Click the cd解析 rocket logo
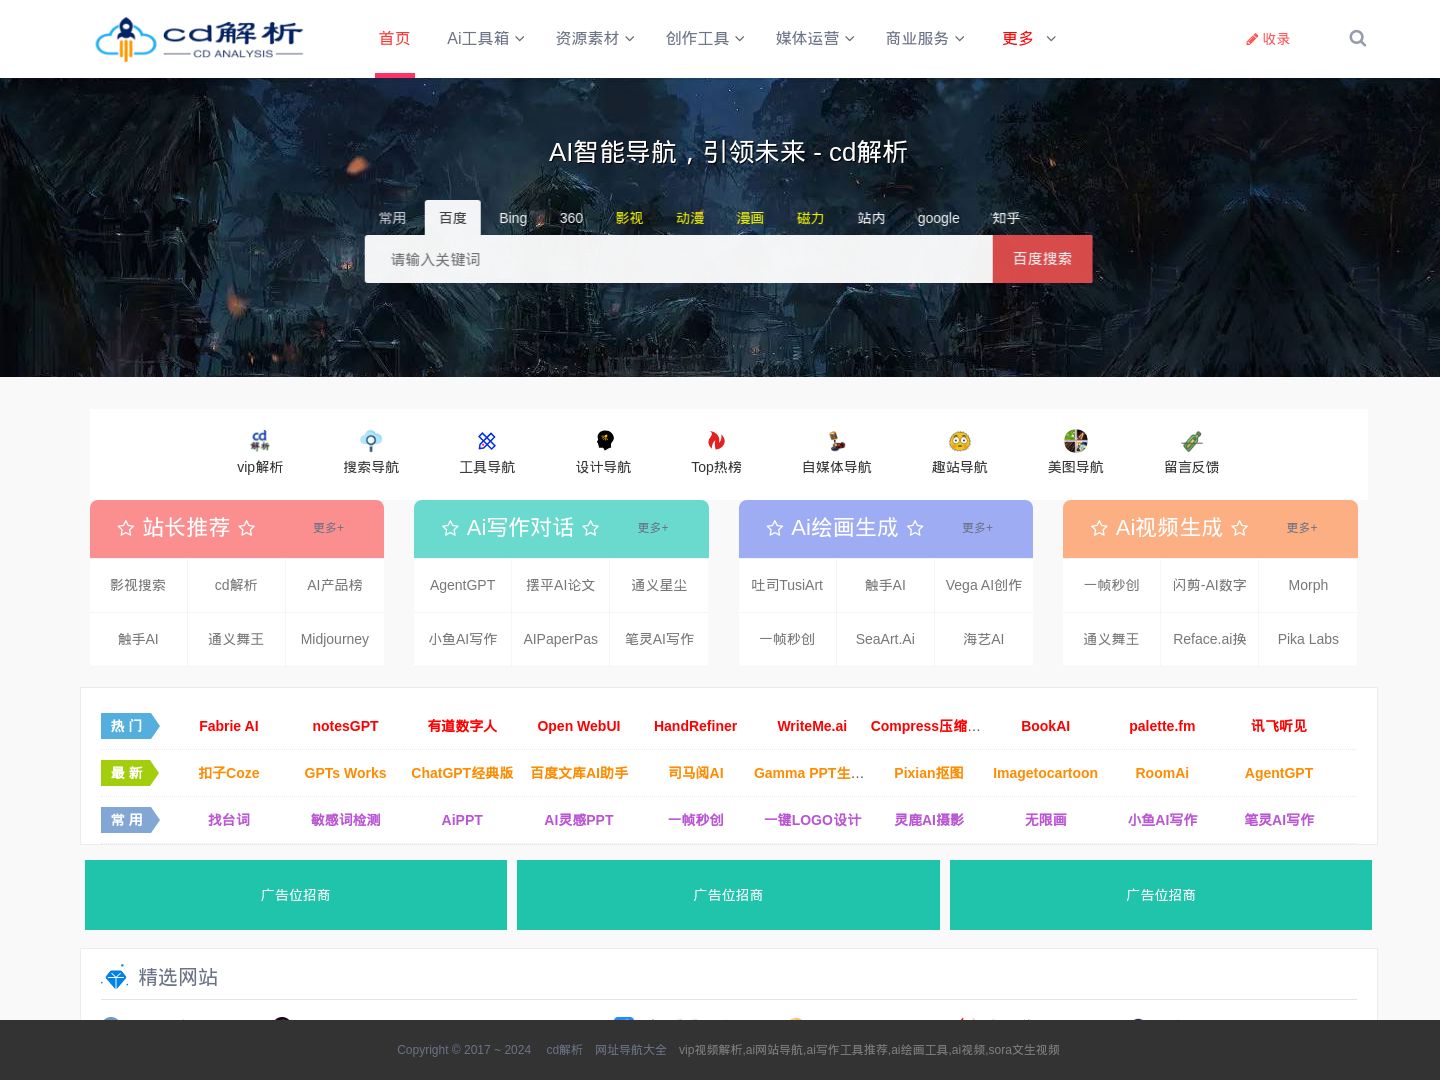 (199, 39)
